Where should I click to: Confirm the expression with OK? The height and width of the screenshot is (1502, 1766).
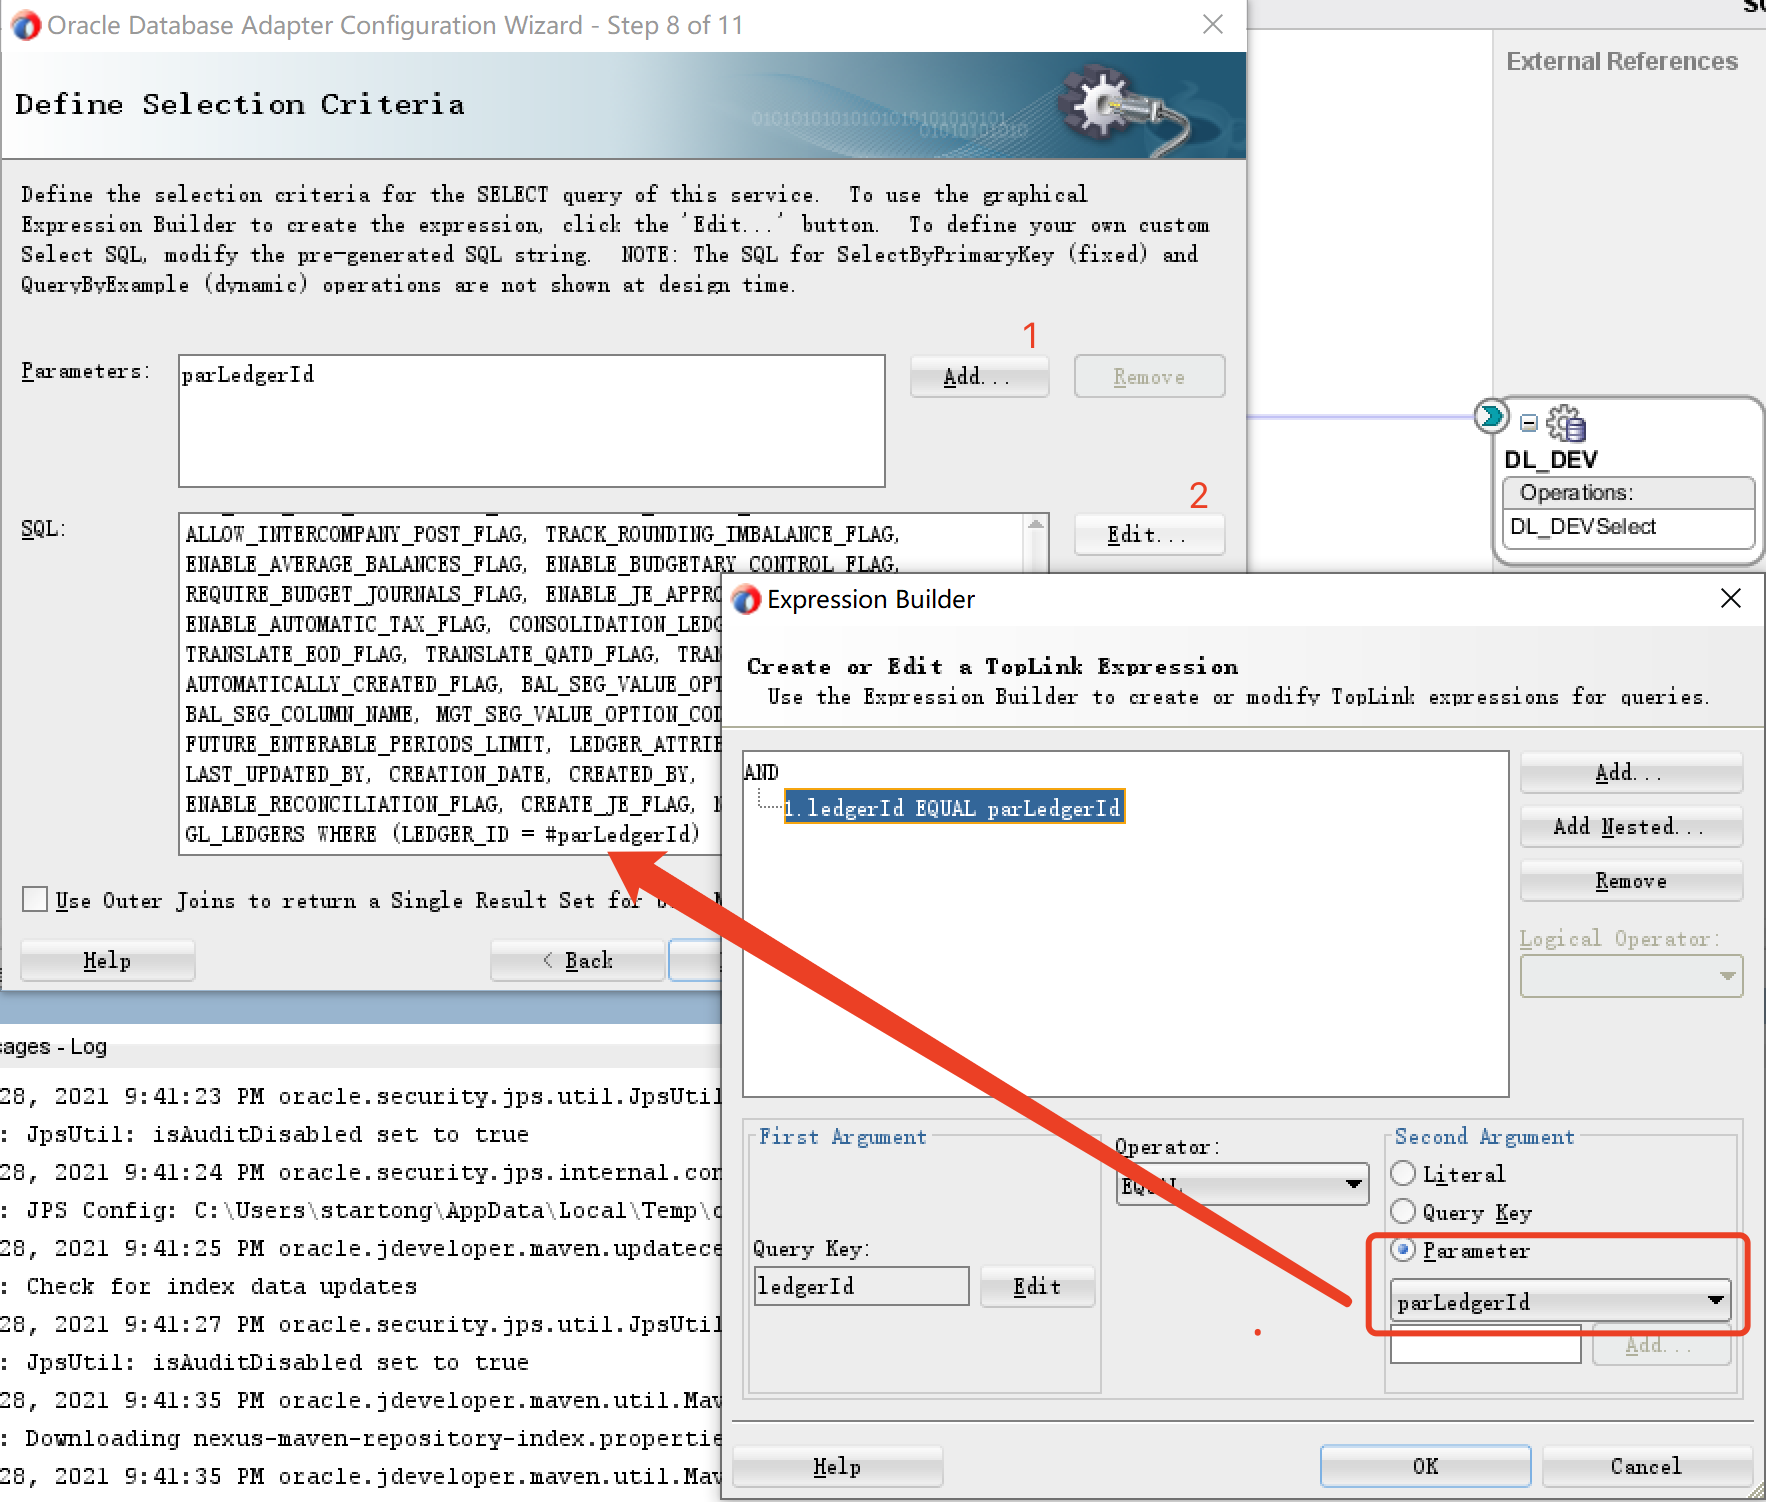(x=1425, y=1466)
